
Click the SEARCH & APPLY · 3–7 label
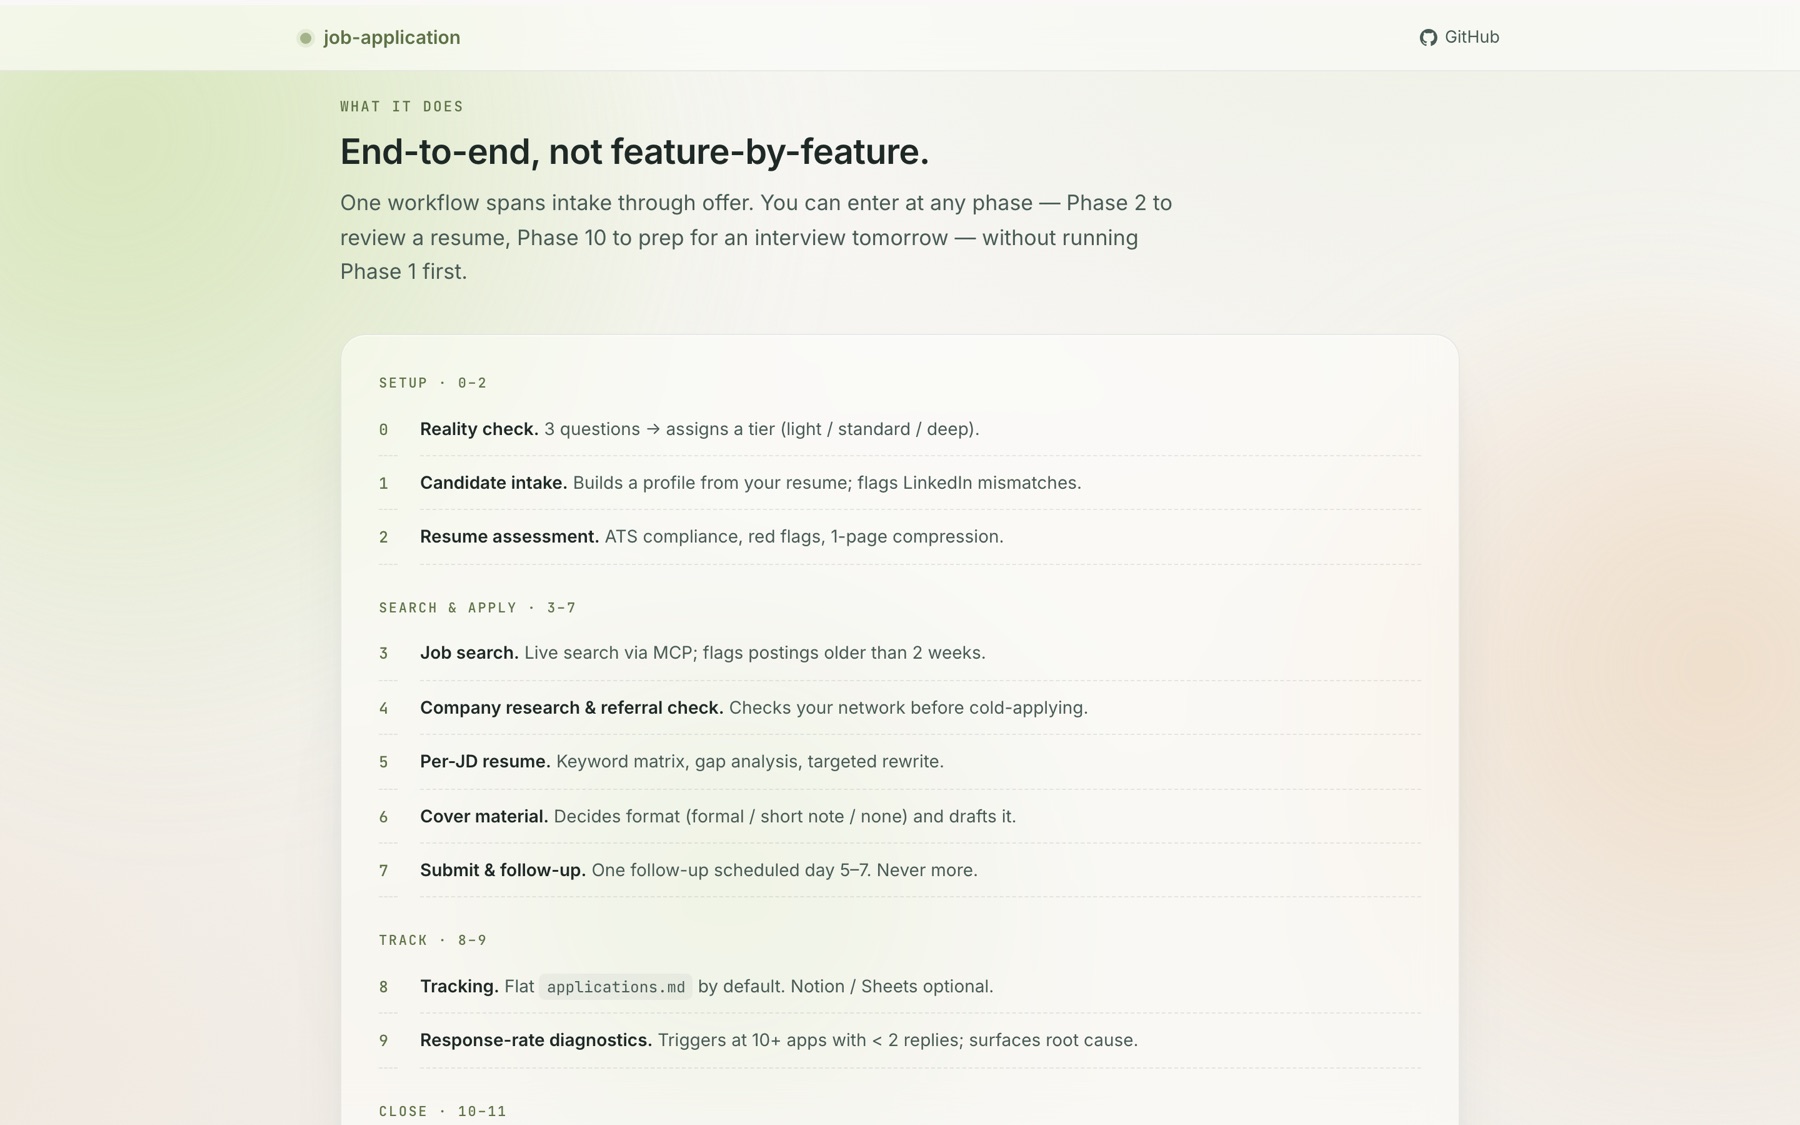coord(477,608)
